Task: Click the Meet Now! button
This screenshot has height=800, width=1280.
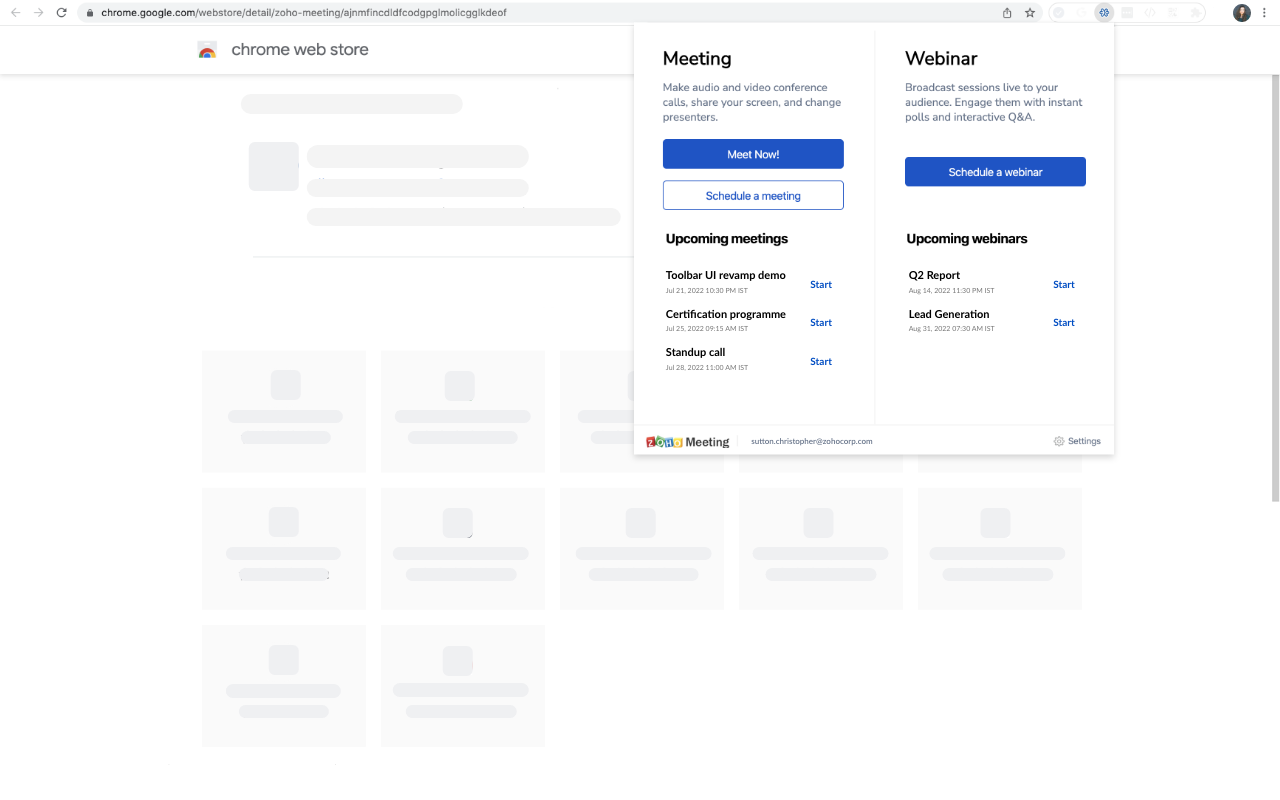Action: click(753, 153)
